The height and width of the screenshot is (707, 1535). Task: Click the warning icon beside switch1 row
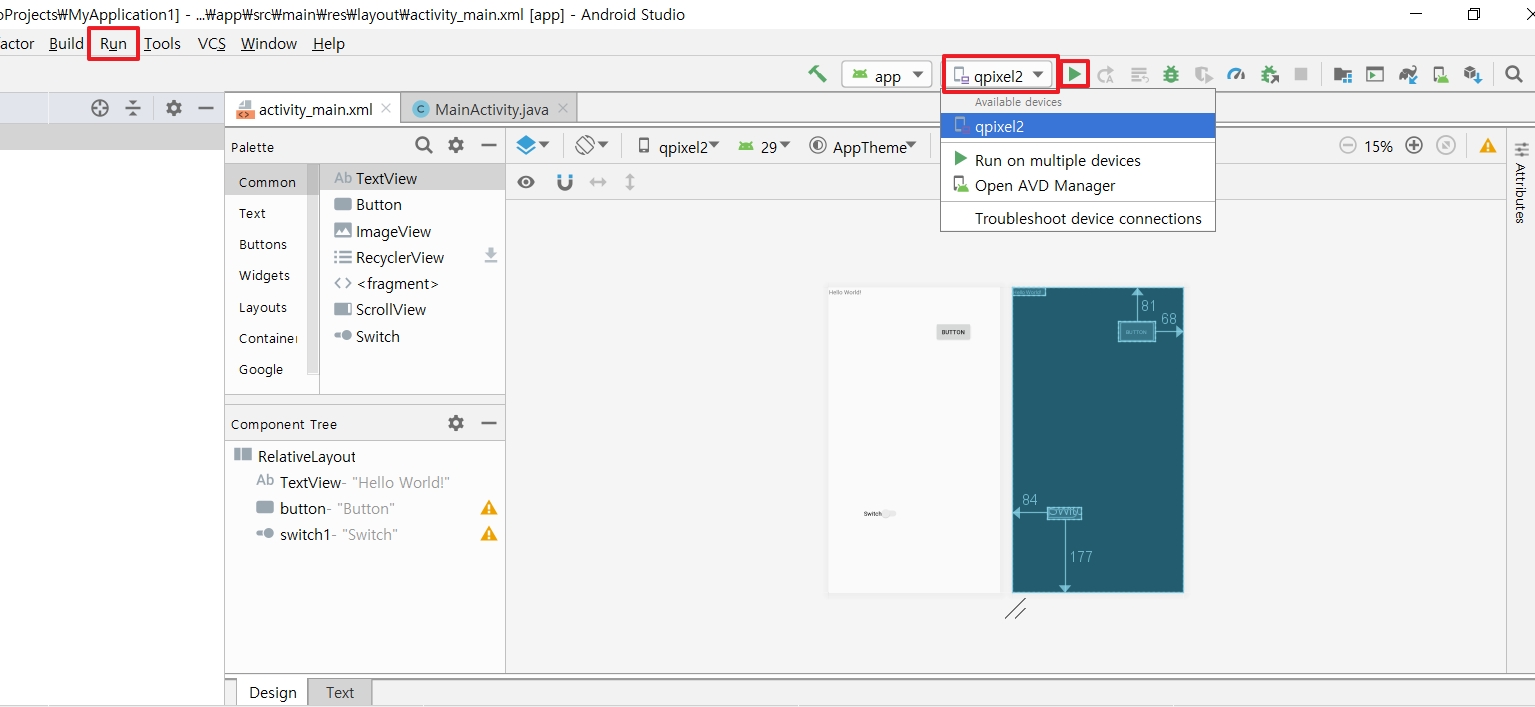489,534
